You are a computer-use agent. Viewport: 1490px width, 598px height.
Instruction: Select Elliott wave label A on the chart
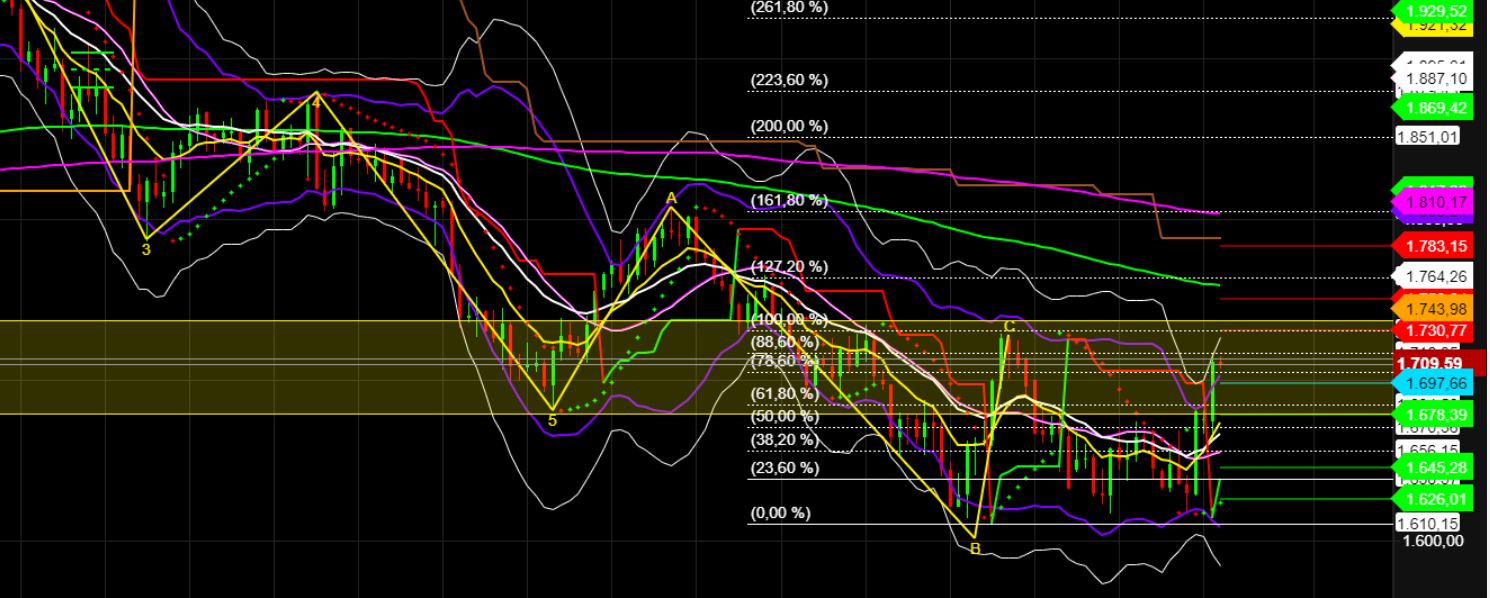pos(671,198)
